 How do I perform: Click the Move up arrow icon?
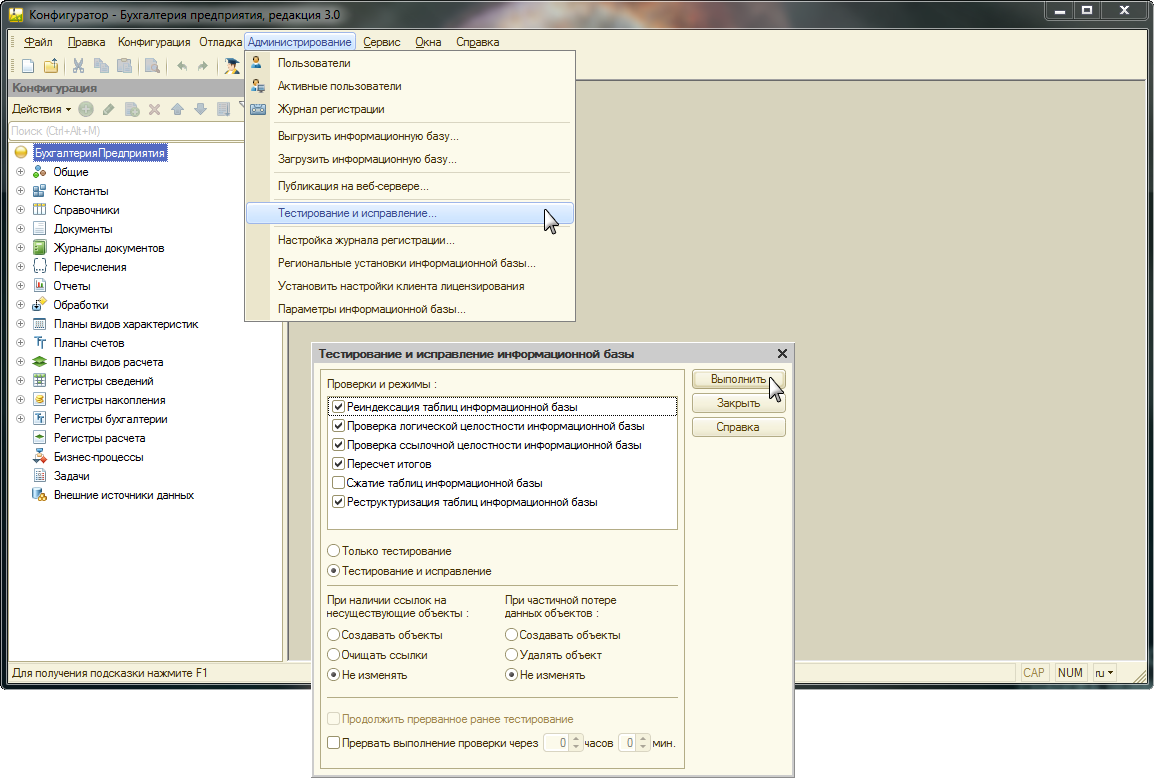[177, 110]
